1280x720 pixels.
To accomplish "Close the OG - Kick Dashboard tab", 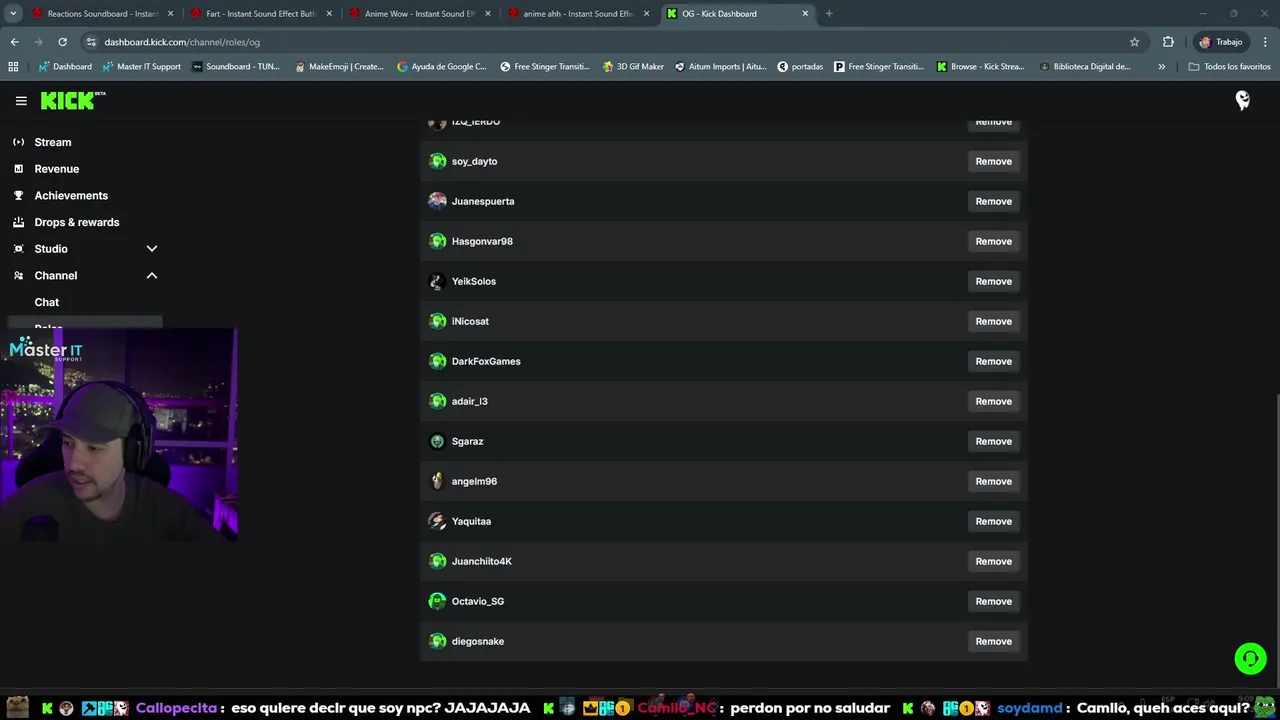I will [x=805, y=14].
